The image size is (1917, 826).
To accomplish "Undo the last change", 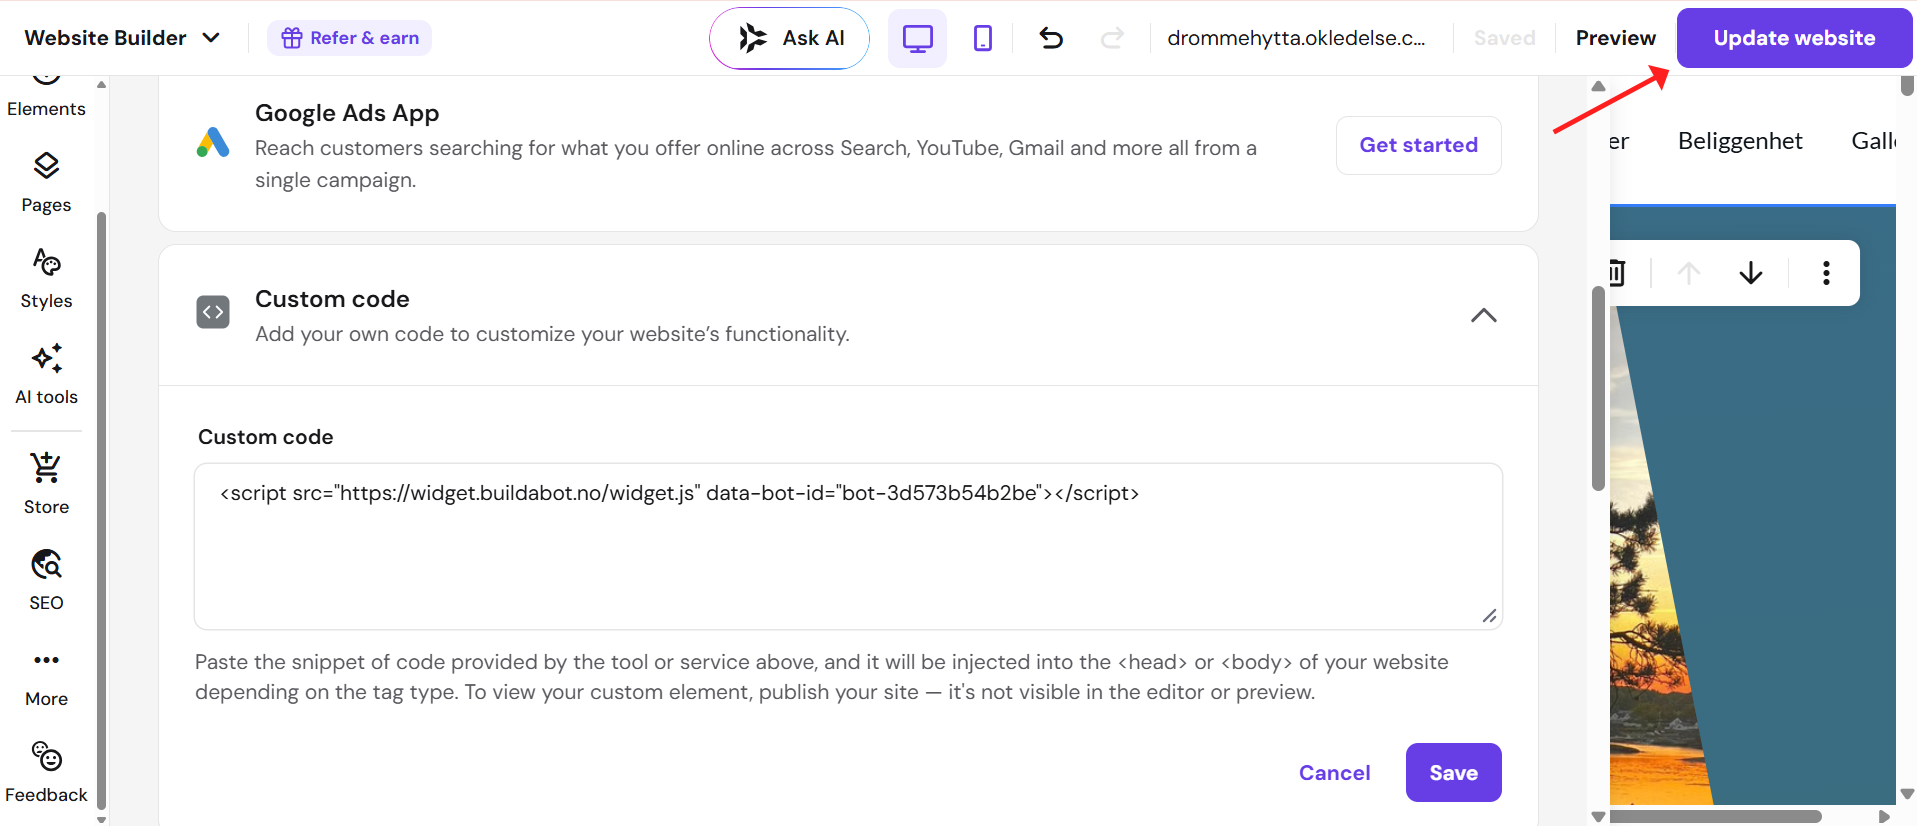I will 1051,38.
